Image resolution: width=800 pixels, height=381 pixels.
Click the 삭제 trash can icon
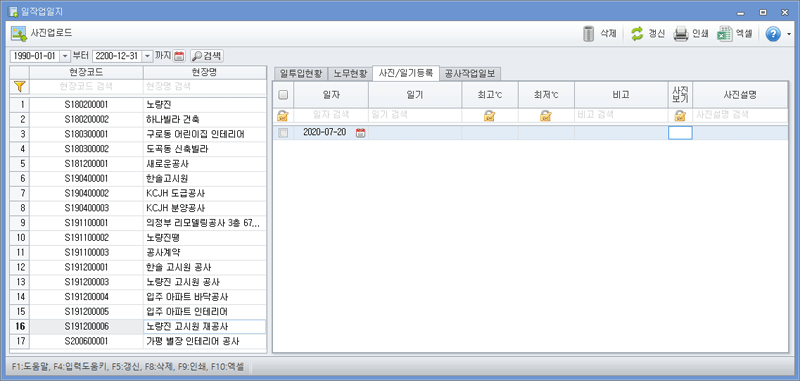(x=589, y=34)
